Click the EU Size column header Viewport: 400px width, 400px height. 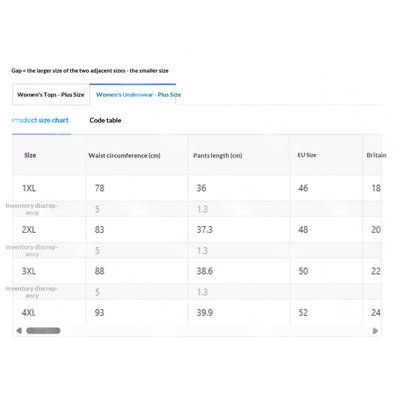[307, 155]
